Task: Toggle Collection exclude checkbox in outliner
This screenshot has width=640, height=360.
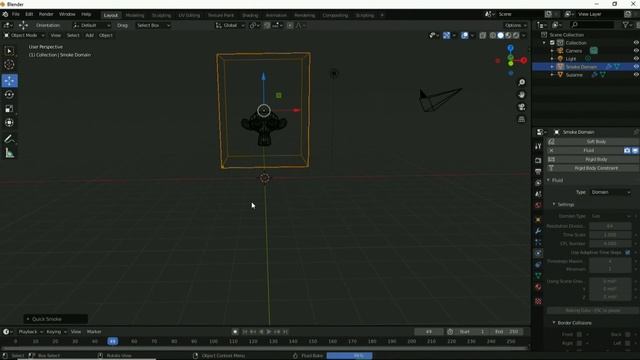Action: tap(552, 42)
